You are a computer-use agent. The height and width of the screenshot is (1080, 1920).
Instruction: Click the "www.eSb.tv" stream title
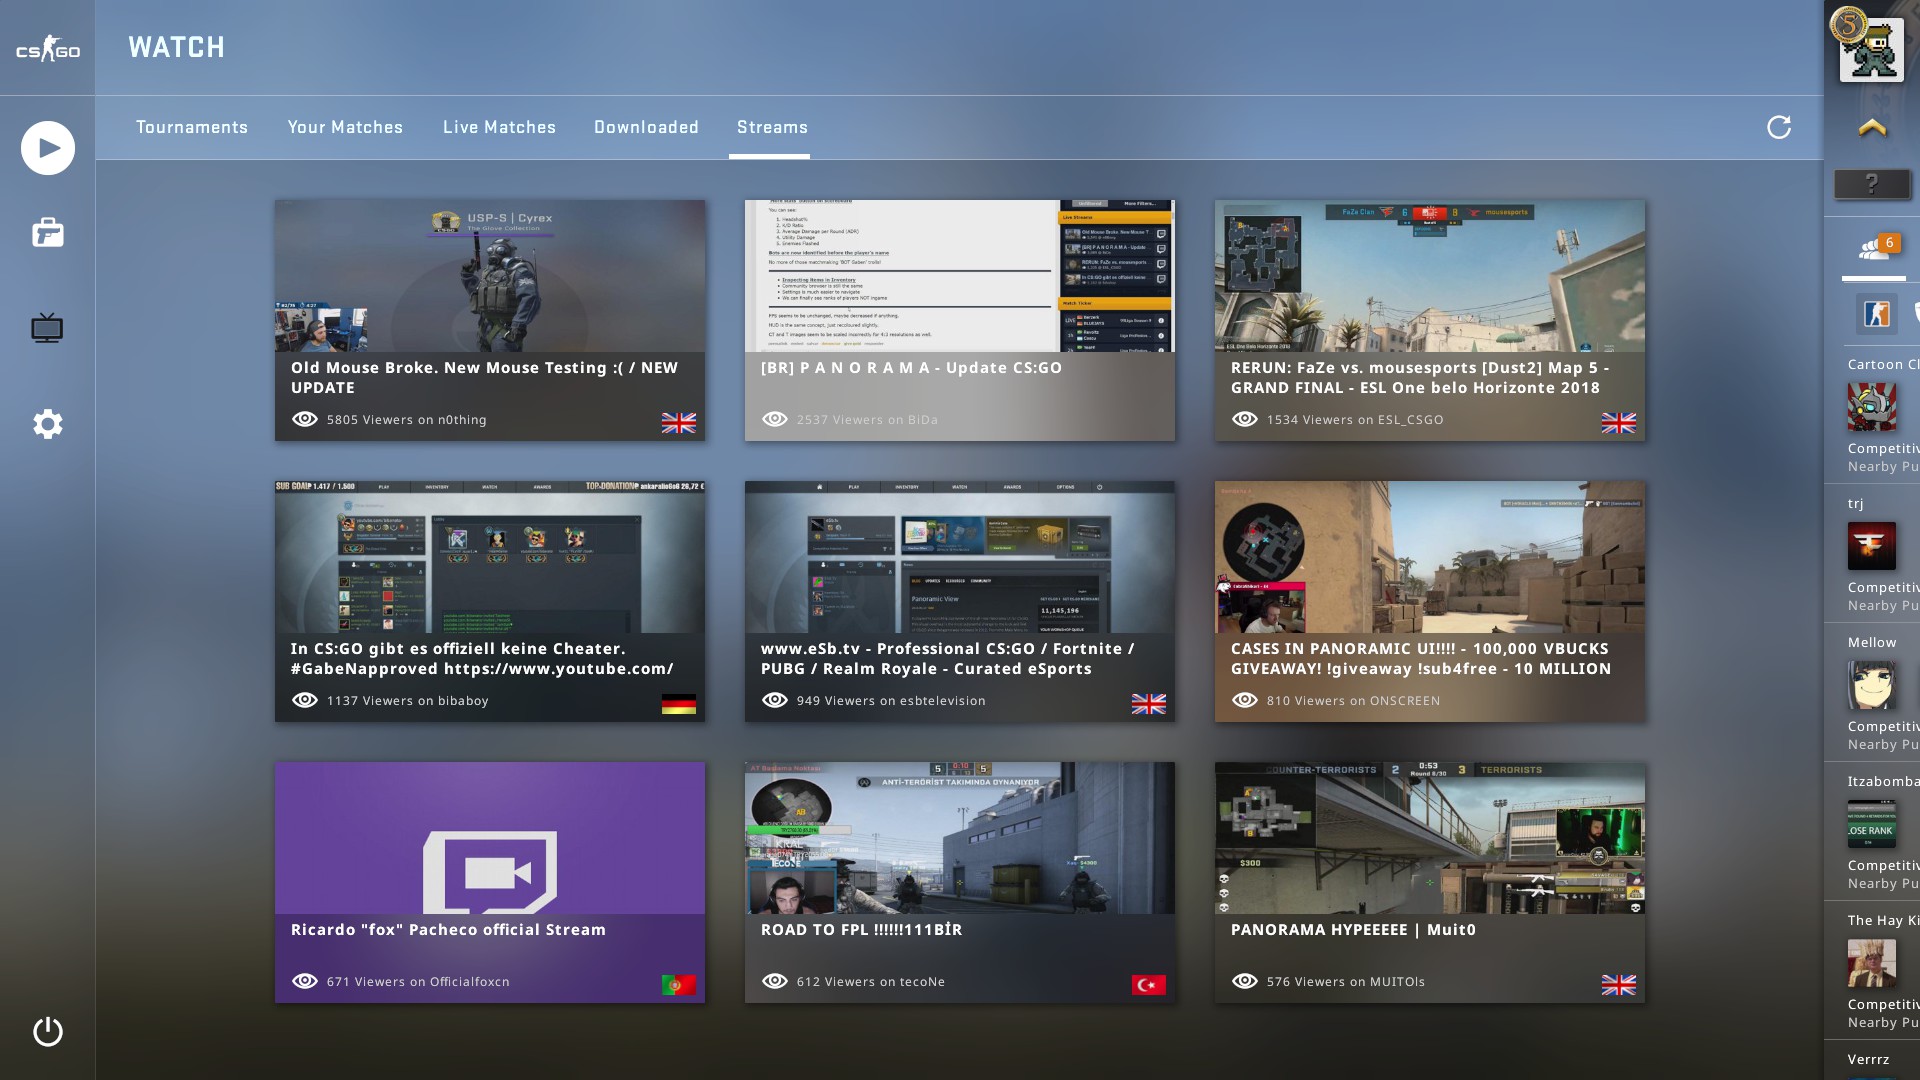948,659
